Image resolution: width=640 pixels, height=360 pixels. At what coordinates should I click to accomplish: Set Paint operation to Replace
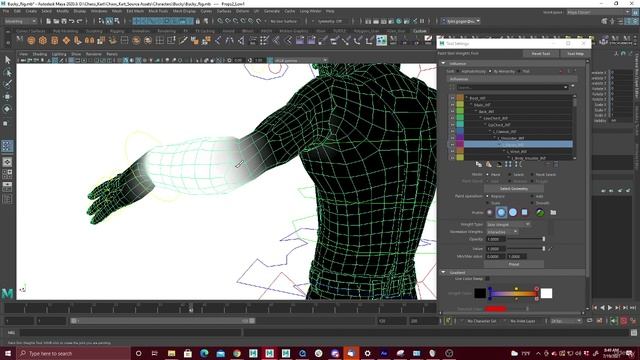click(x=487, y=196)
